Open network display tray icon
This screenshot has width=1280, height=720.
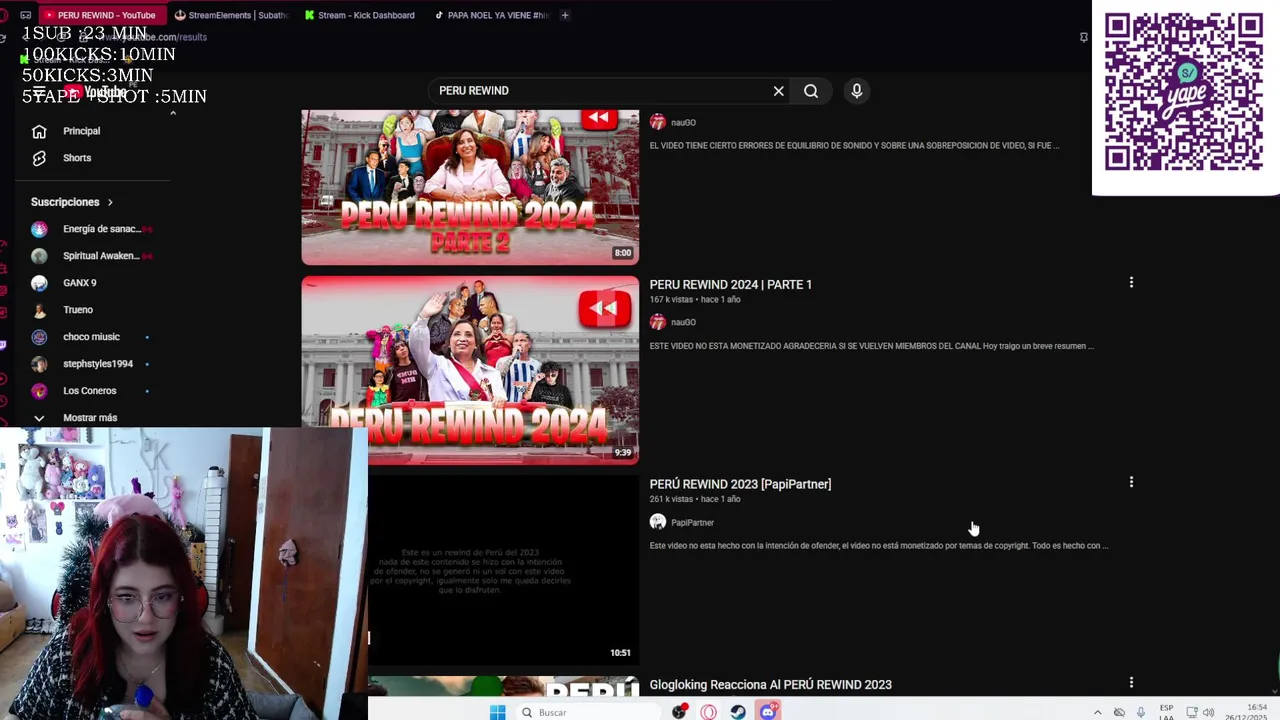click(x=1192, y=712)
